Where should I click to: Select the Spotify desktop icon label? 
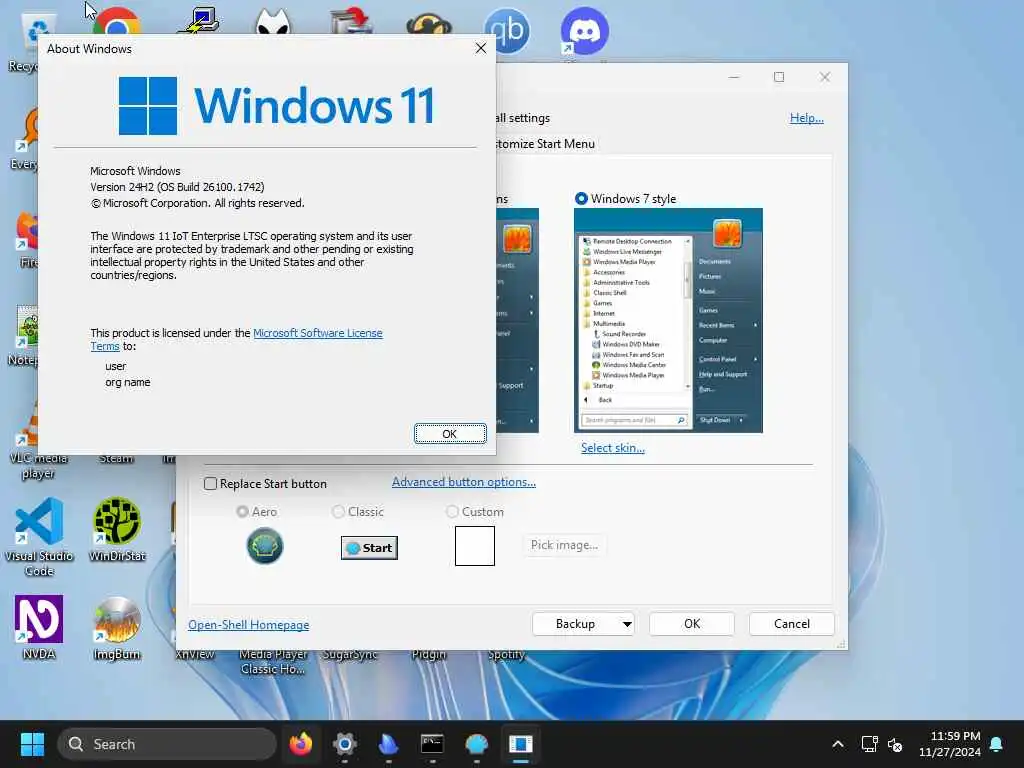(x=506, y=654)
